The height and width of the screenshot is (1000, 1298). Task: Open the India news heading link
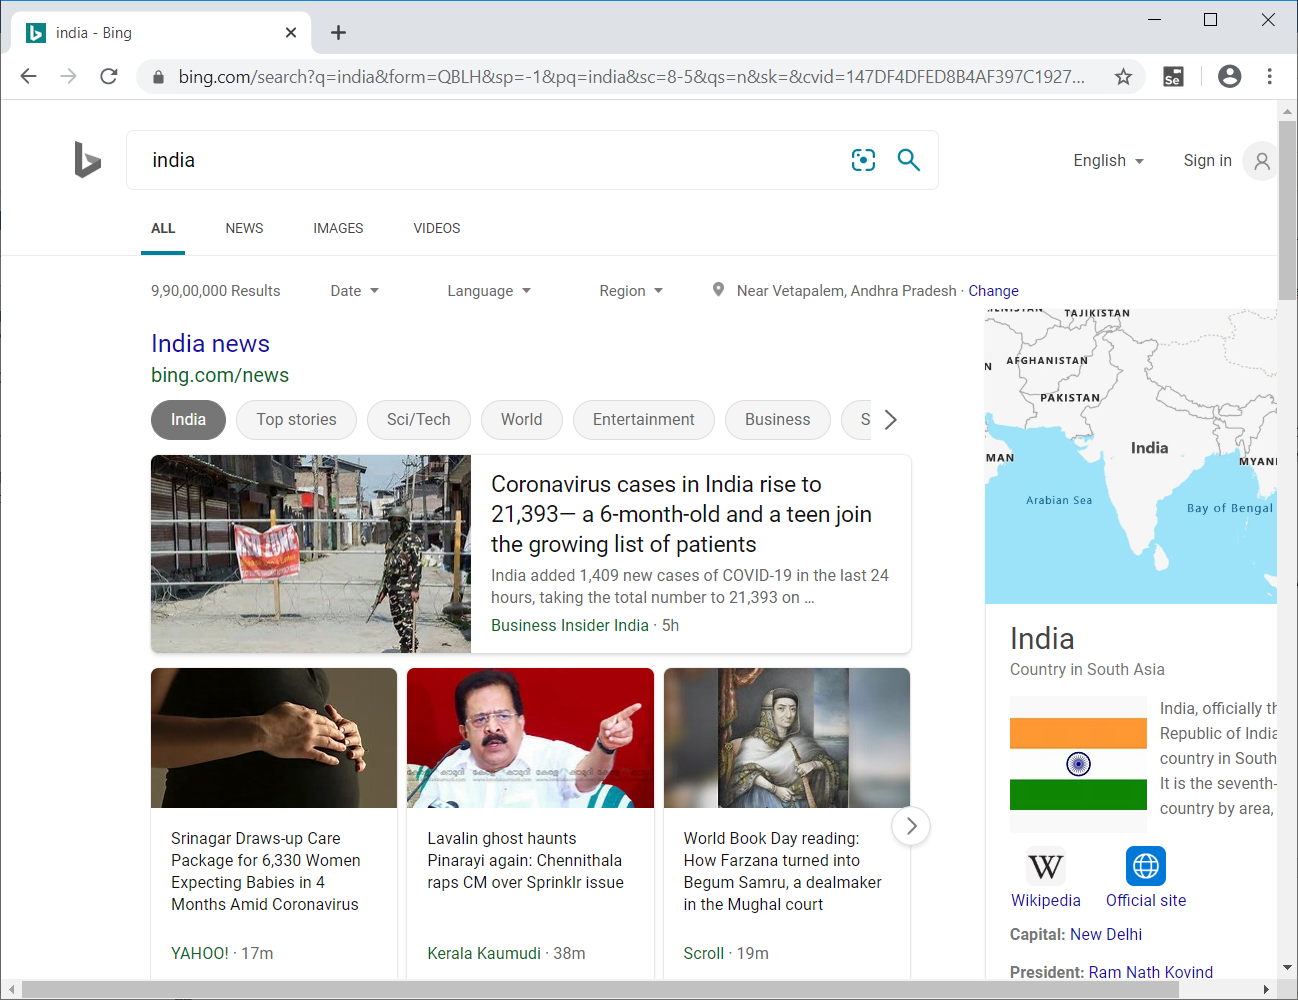pyautogui.click(x=210, y=344)
